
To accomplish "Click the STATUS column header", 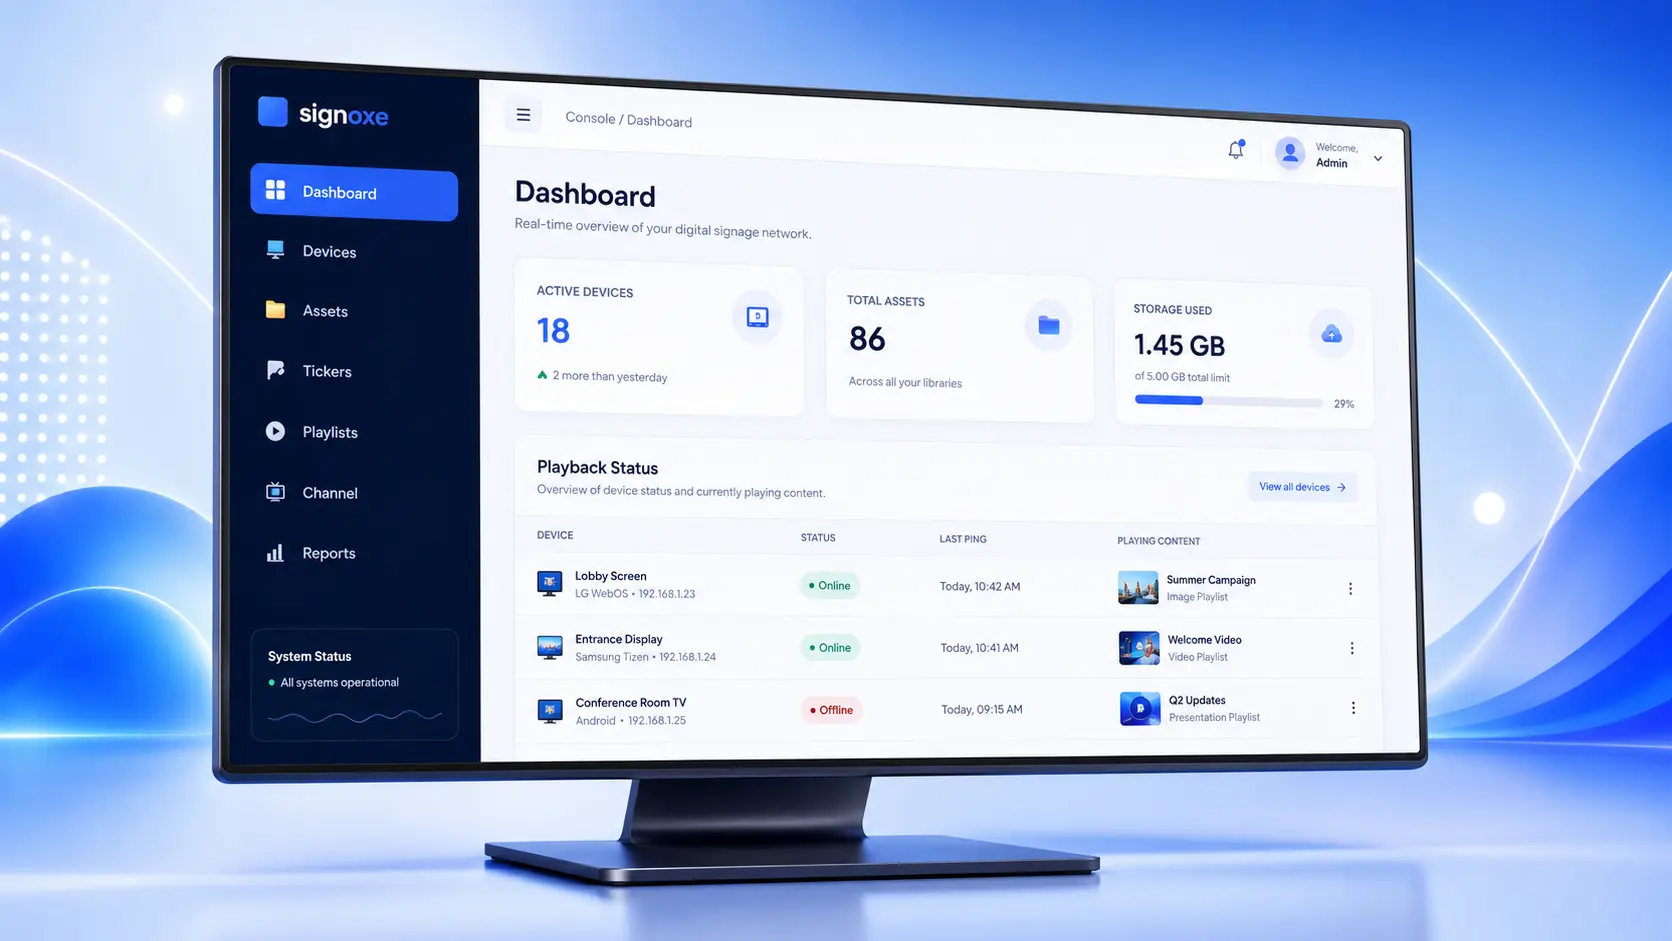I will coord(818,538).
